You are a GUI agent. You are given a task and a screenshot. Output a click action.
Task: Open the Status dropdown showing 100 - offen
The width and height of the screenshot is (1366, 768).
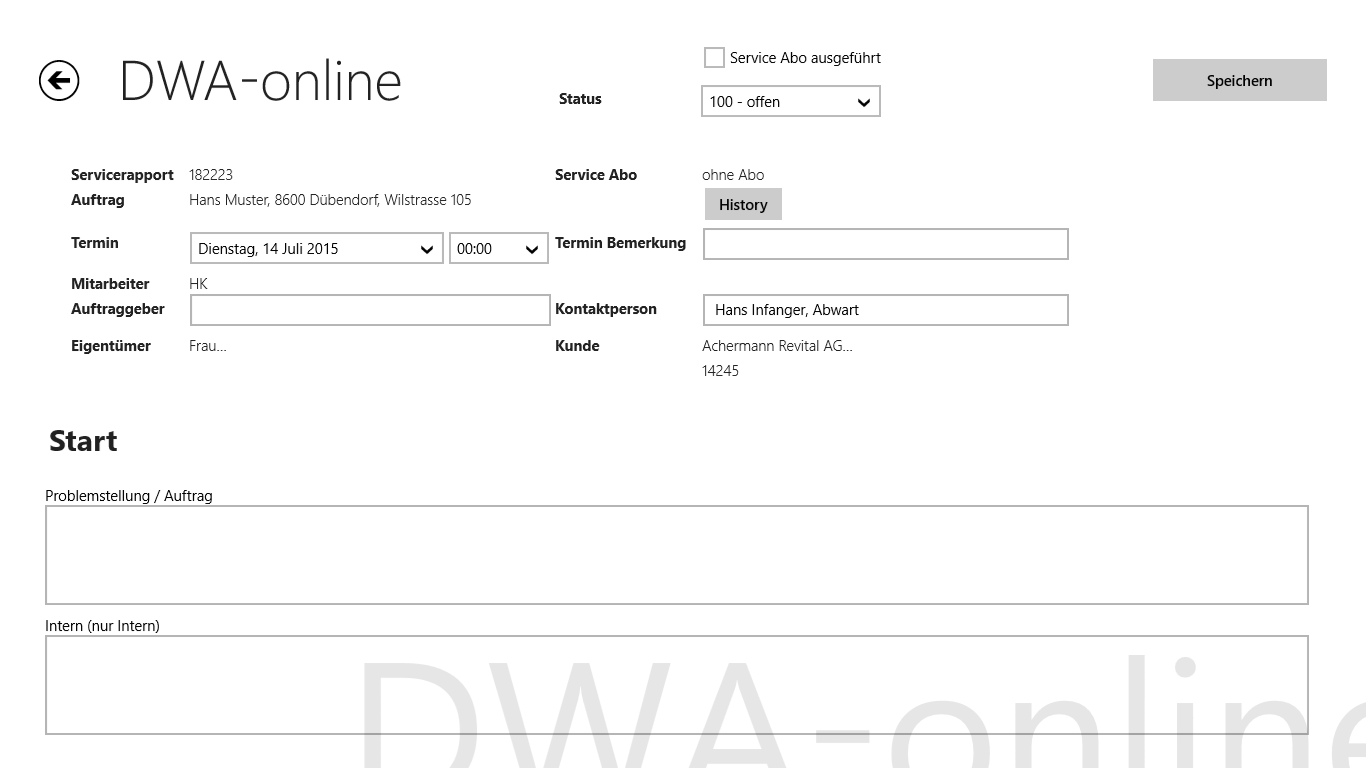pos(790,102)
